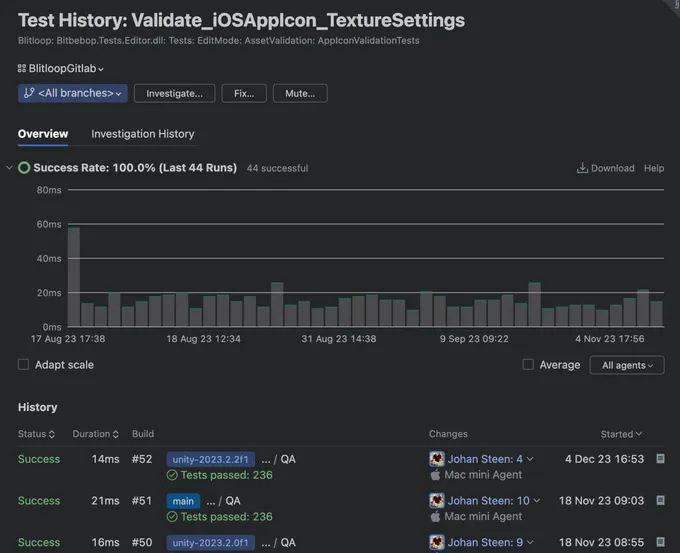Click Johan Steen avatar in build #51 row
The height and width of the screenshot is (553, 680).
click(x=437, y=501)
